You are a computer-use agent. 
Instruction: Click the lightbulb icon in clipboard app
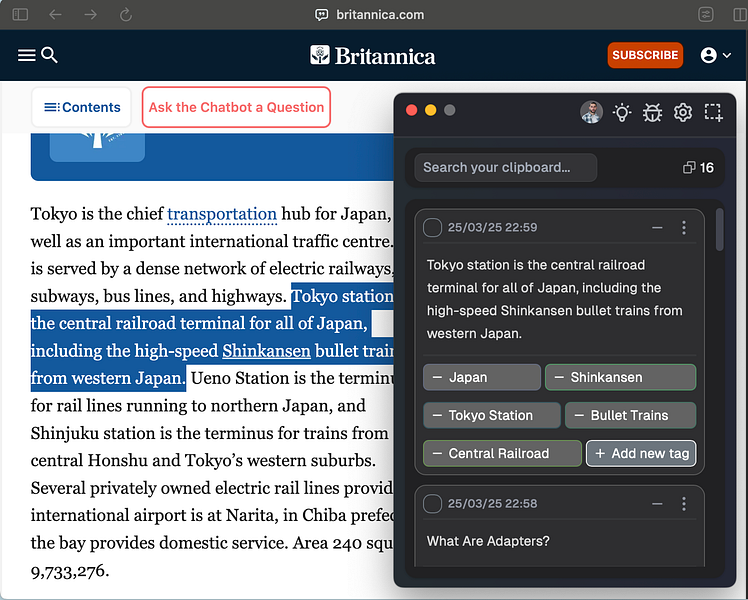click(x=622, y=112)
